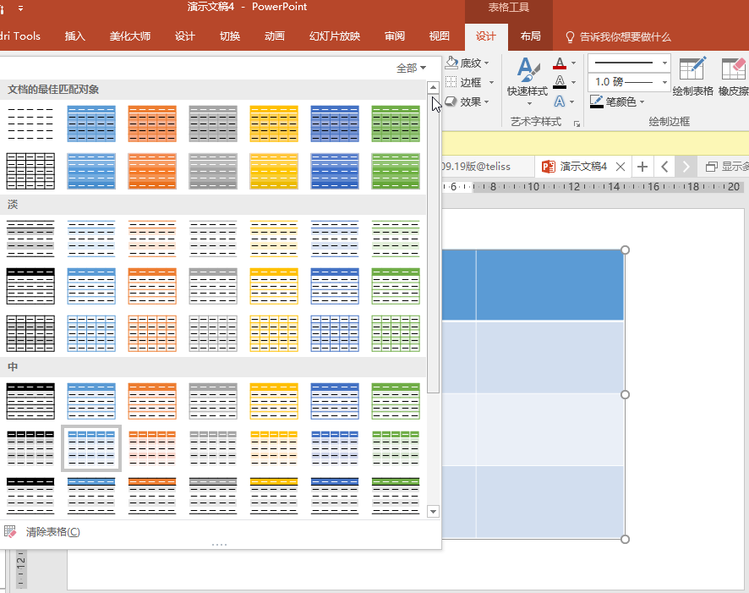The height and width of the screenshot is (593, 749).
Task: Close the 演示文稿4 document tab
Action: click(x=620, y=166)
